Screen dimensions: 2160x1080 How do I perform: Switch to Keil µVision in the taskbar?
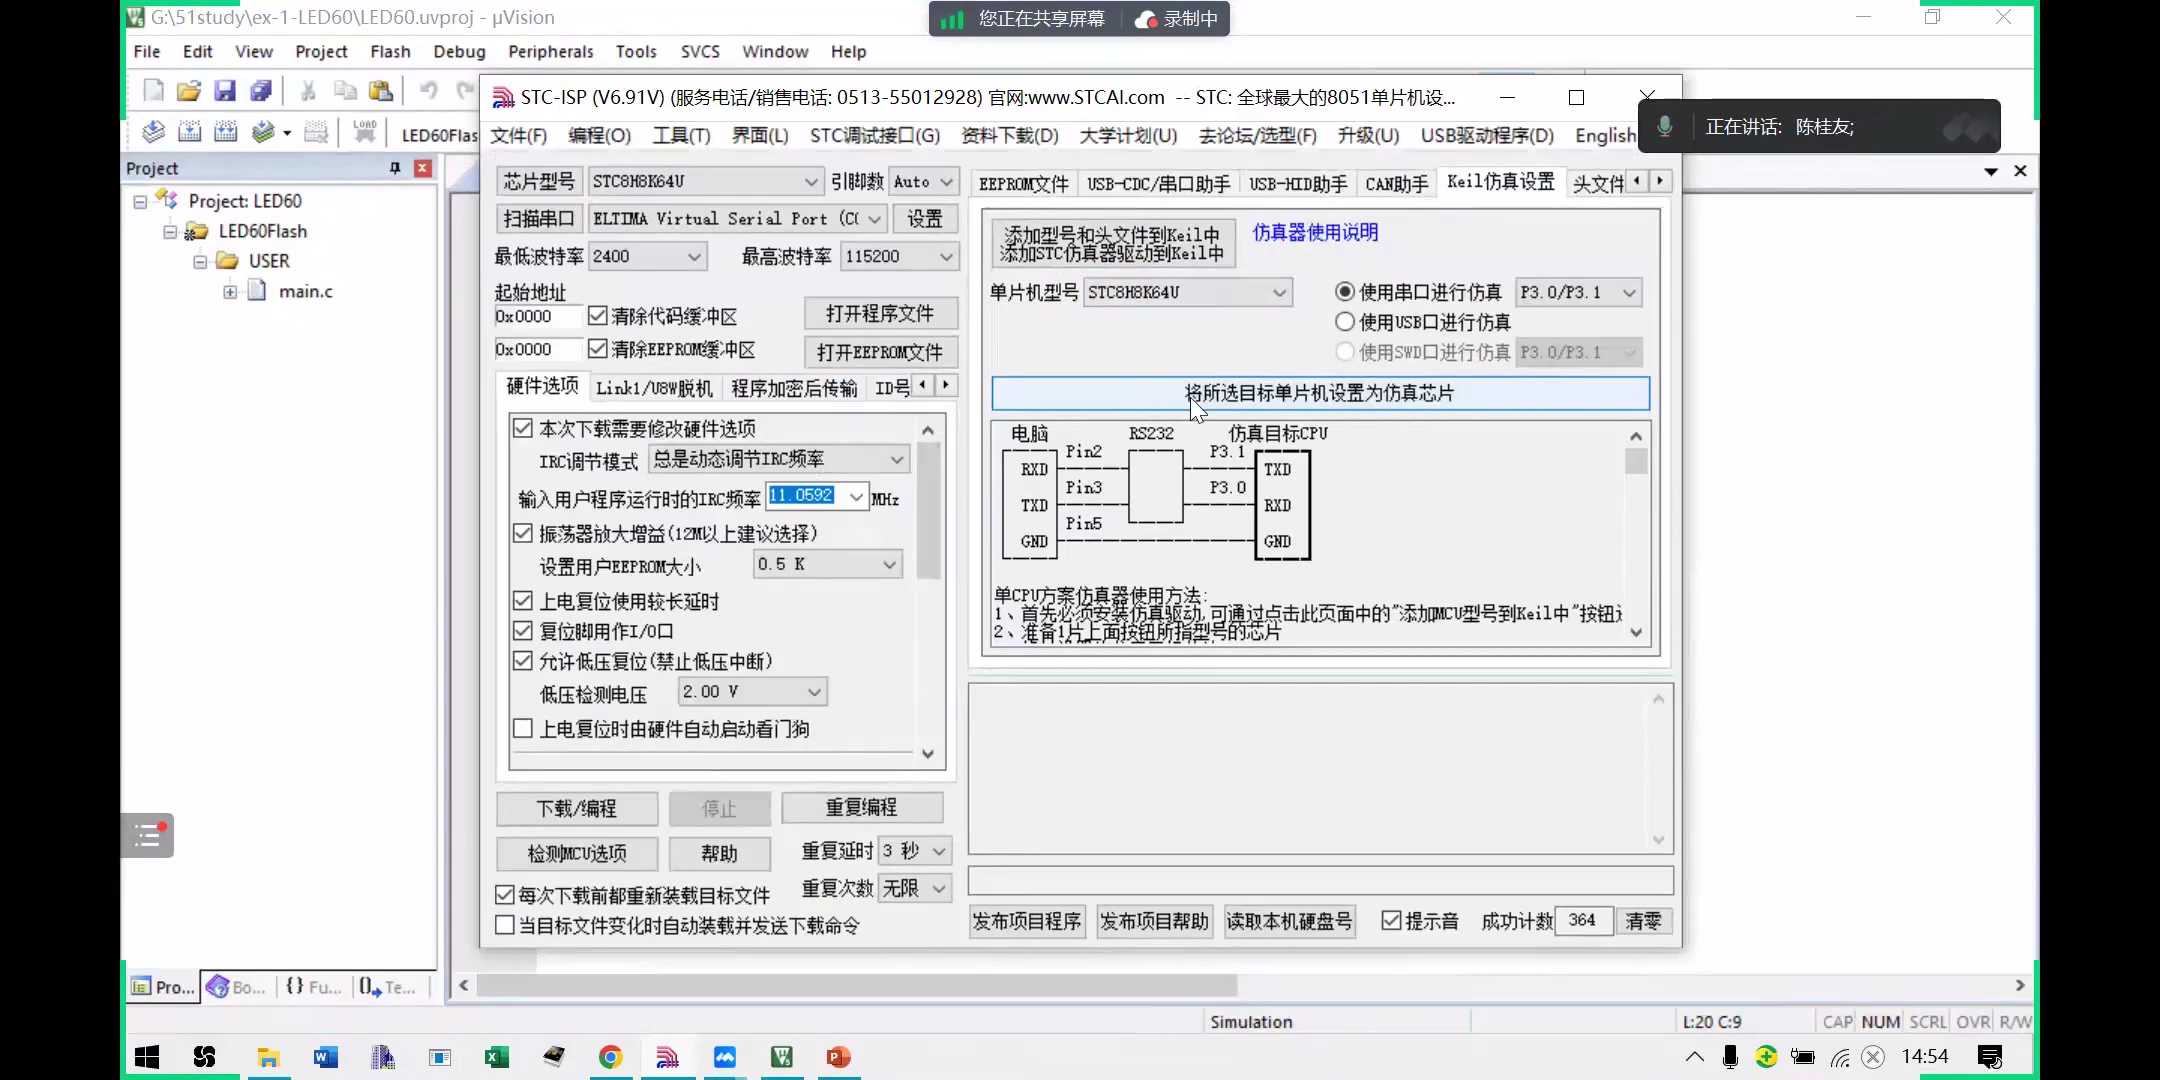point(782,1057)
